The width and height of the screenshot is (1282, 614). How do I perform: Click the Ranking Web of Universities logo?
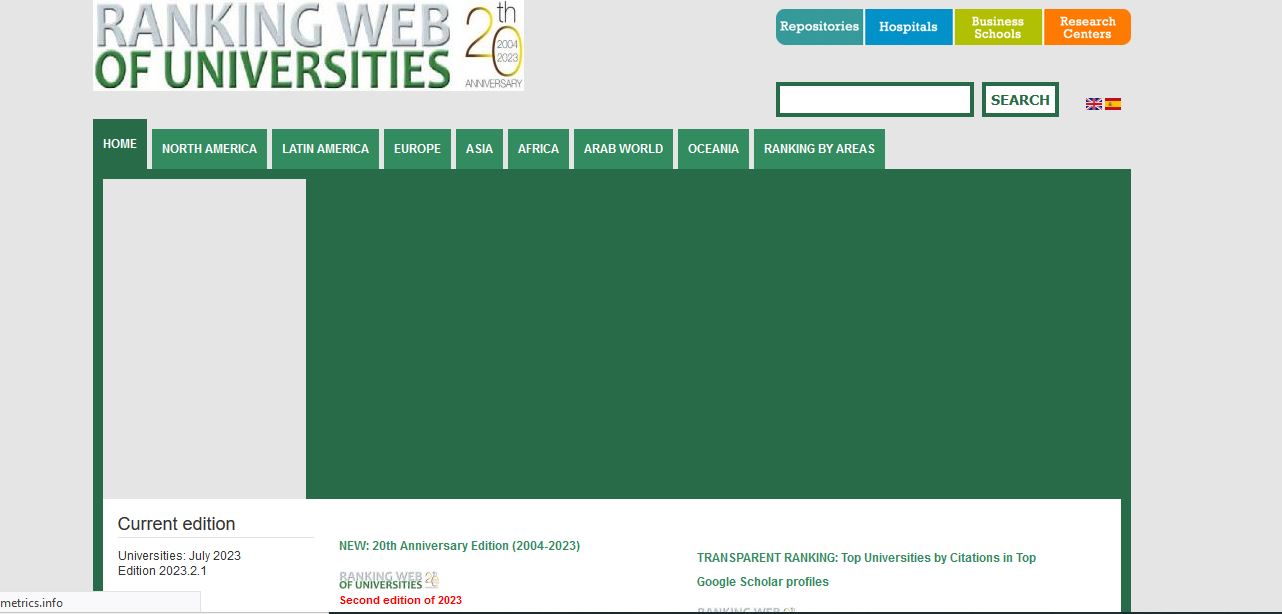click(x=308, y=46)
